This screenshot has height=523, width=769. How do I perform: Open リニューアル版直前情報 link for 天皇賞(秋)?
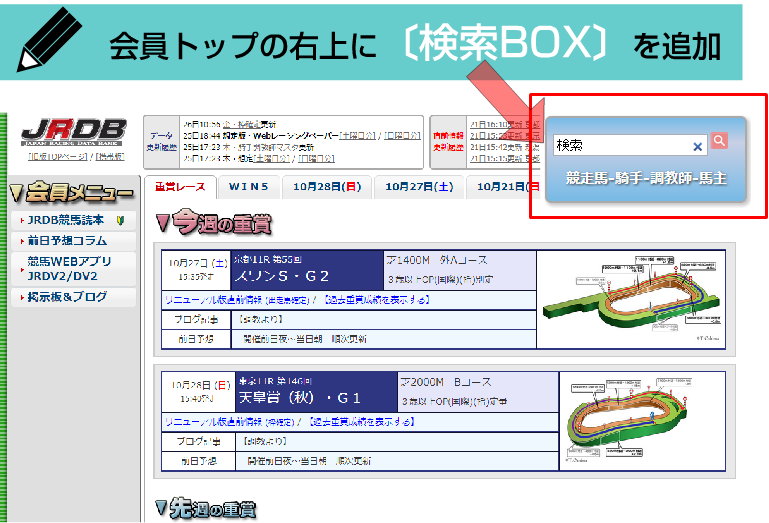(230, 422)
